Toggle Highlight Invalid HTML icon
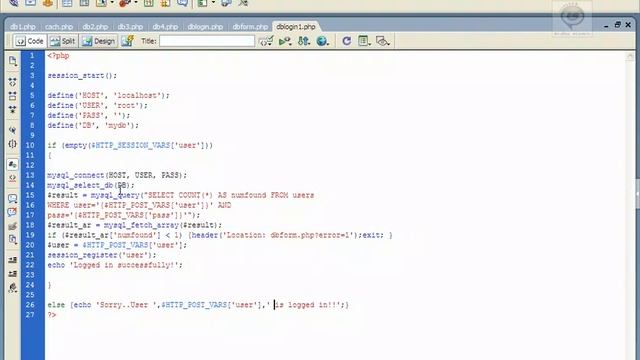The width and height of the screenshot is (640, 360). coord(13,178)
